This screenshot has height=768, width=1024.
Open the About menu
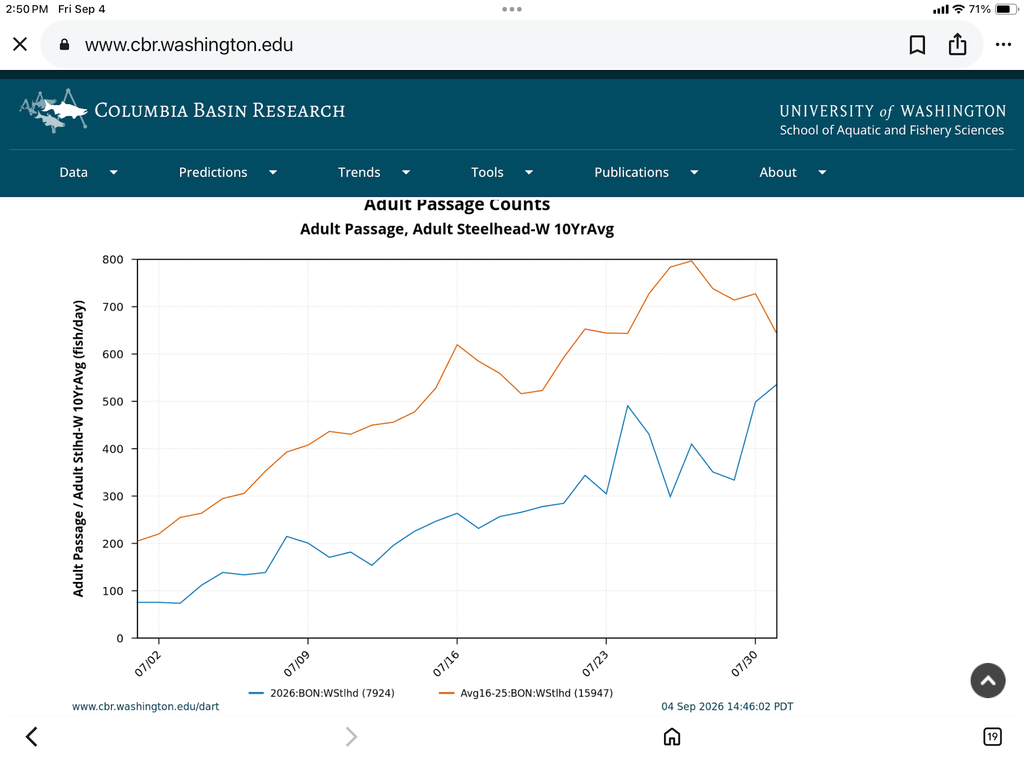click(778, 172)
